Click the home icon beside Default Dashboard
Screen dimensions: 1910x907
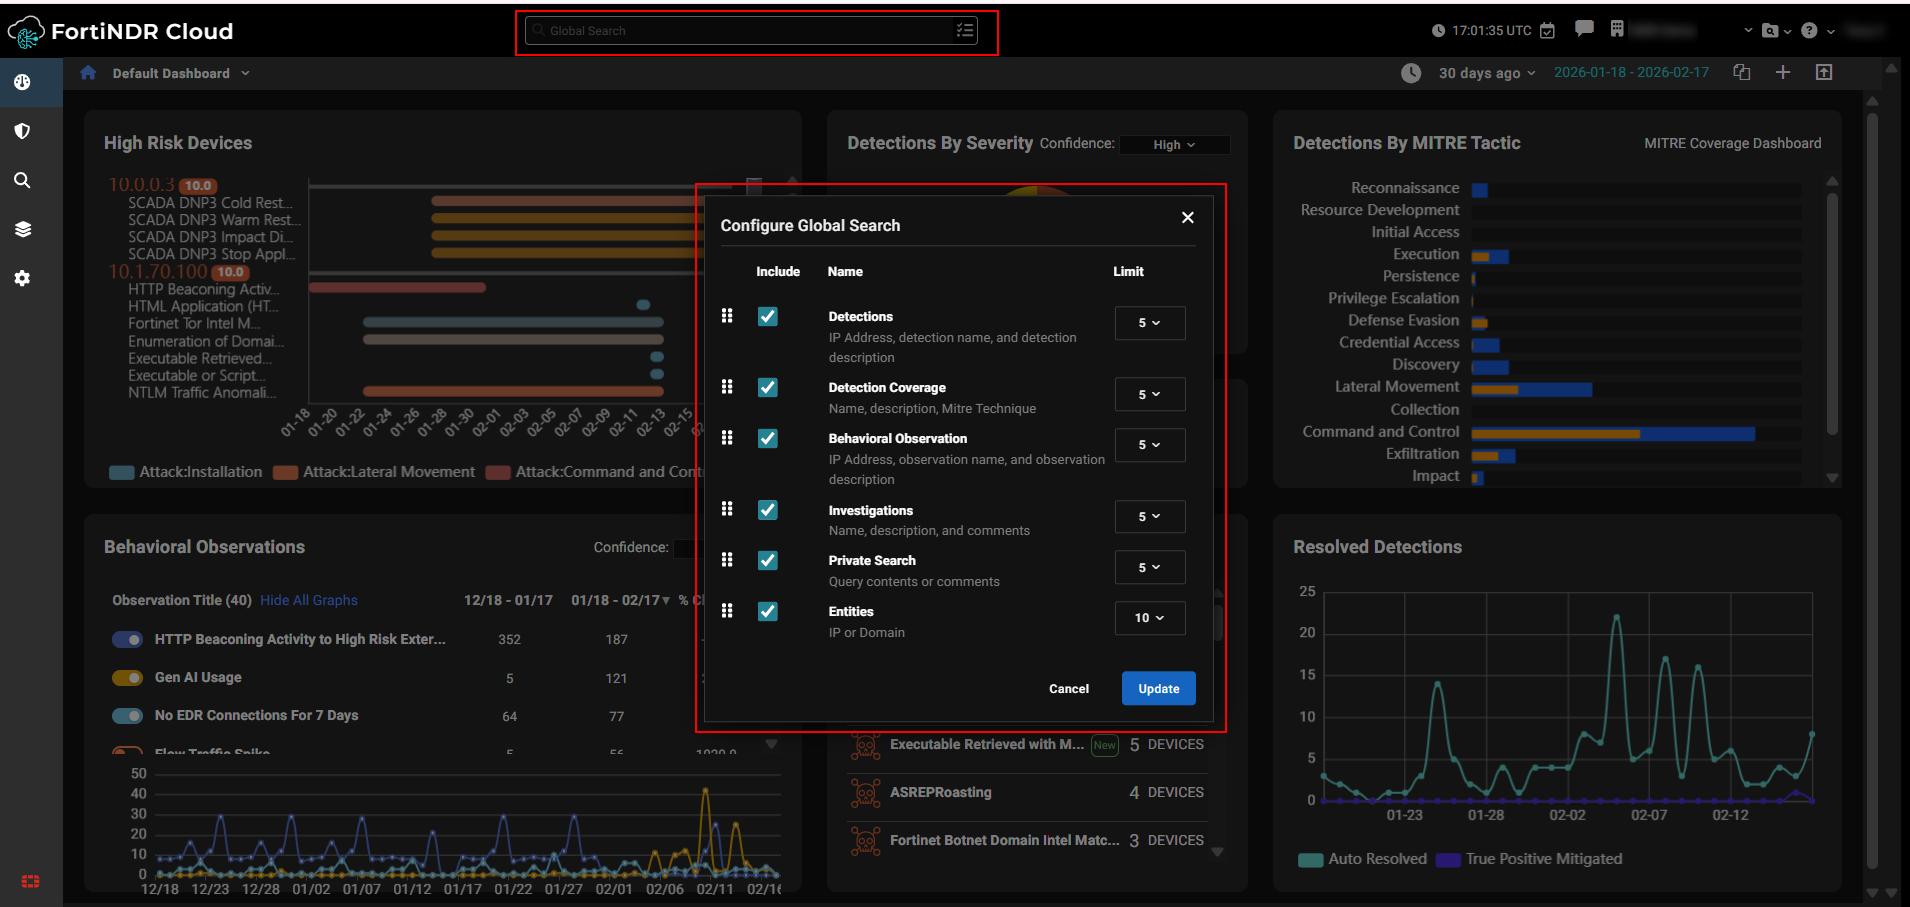coord(88,72)
